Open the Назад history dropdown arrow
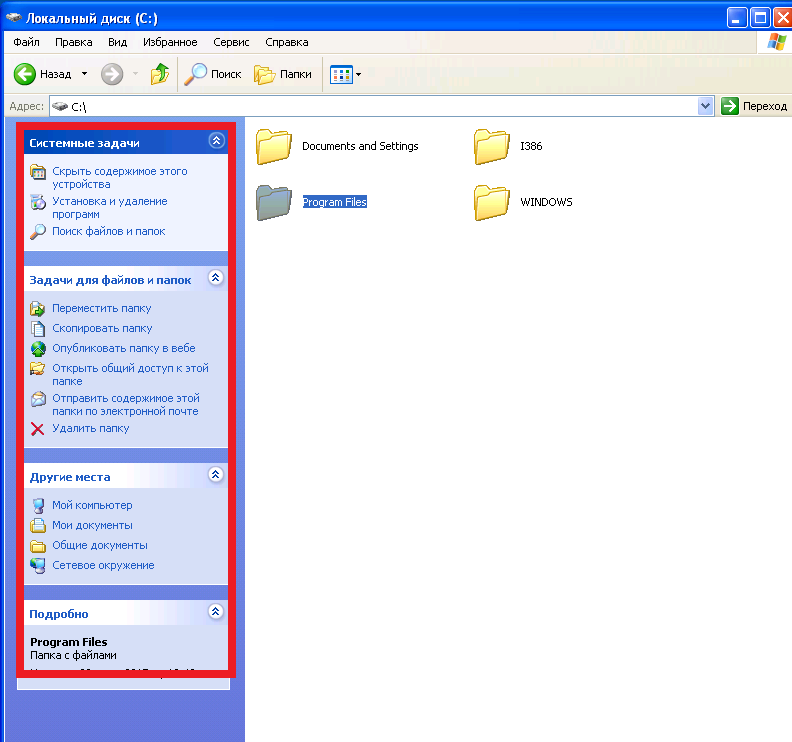The image size is (792, 742). click(x=84, y=74)
